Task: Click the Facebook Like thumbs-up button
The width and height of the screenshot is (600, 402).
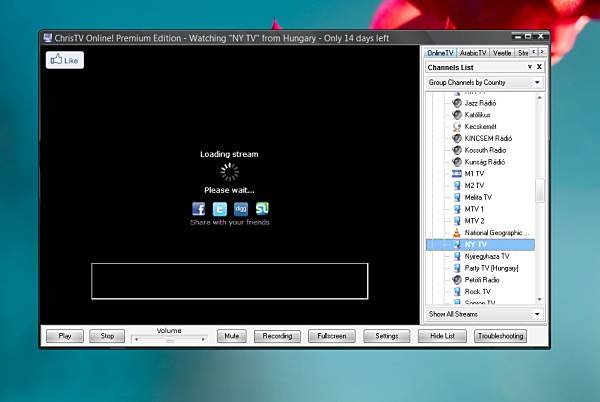Action: click(65, 60)
